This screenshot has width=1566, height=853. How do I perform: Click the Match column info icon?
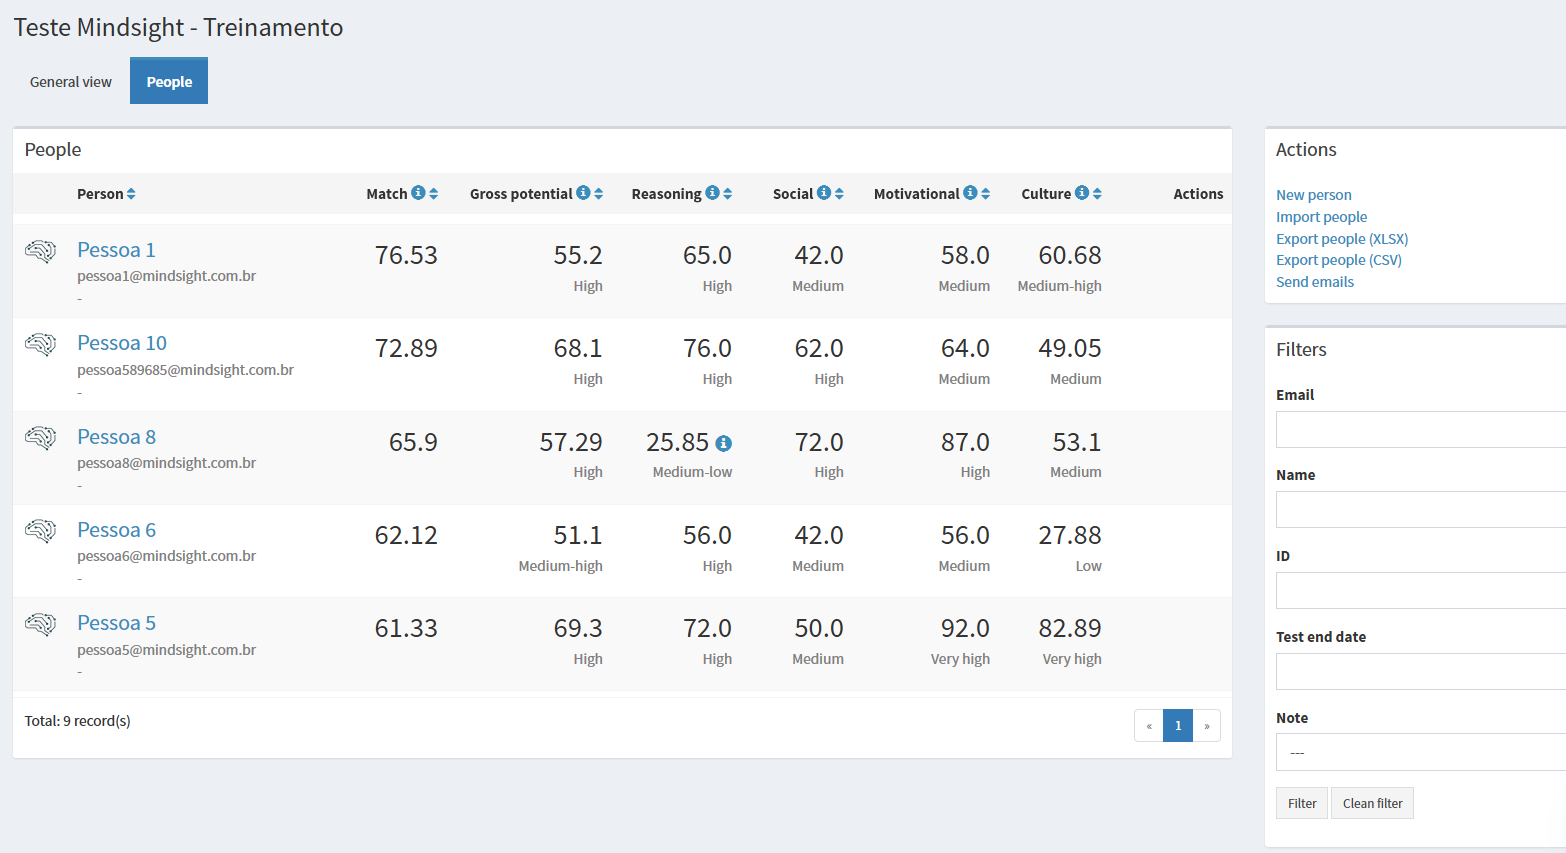(418, 193)
